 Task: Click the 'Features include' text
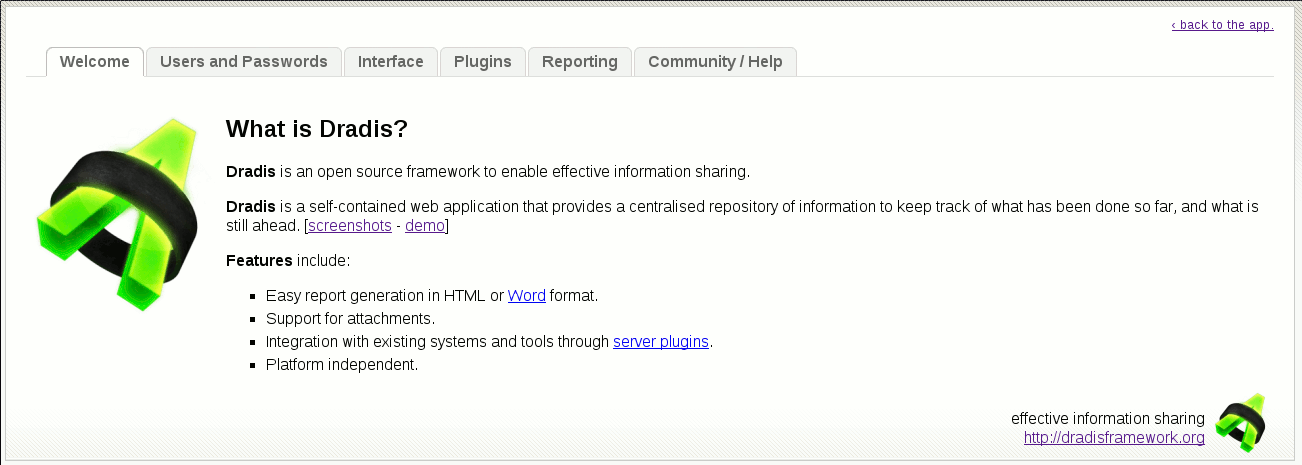[x=288, y=261]
